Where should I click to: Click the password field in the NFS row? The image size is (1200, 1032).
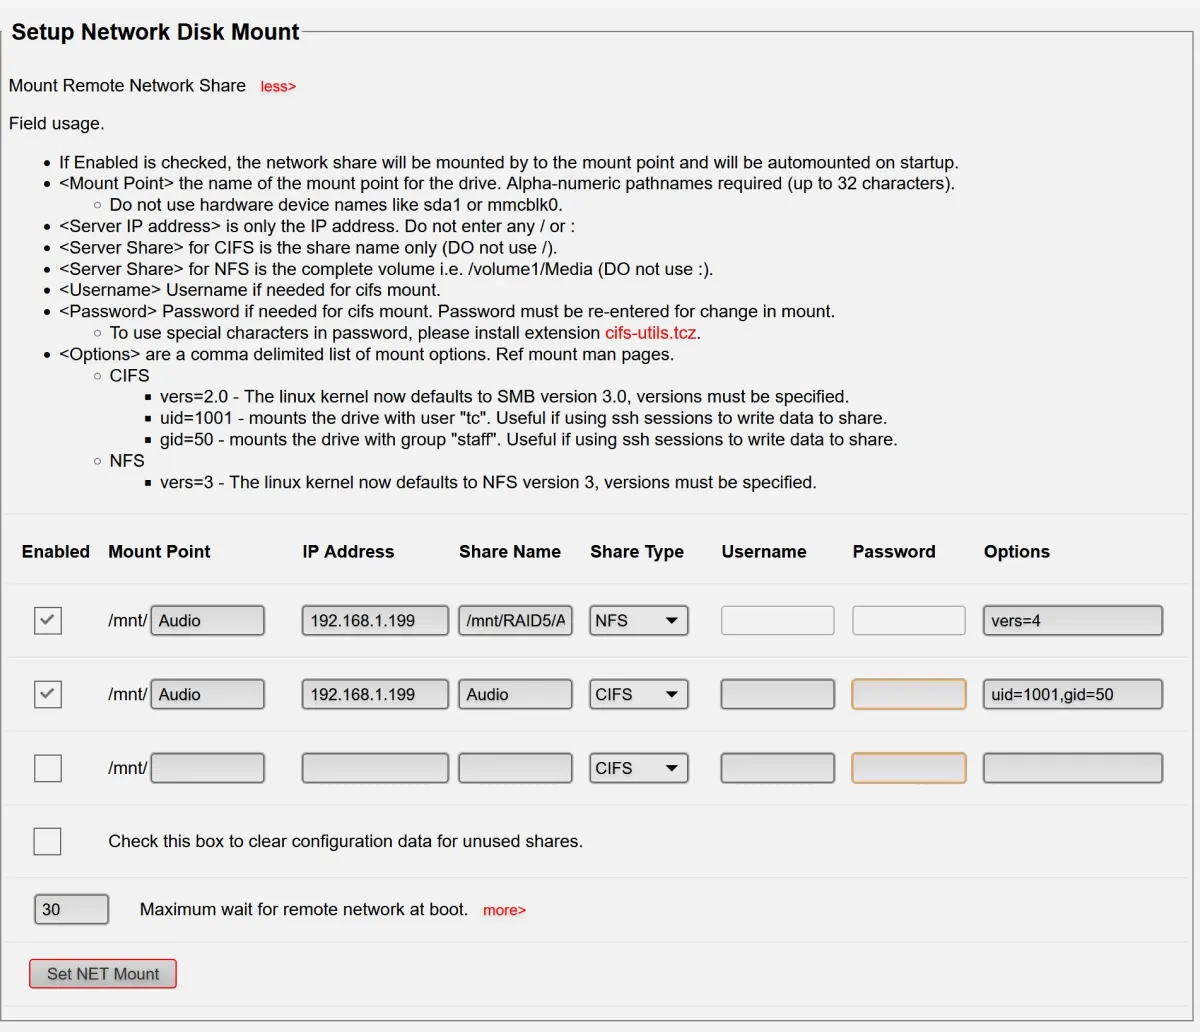pyautogui.click(x=909, y=620)
